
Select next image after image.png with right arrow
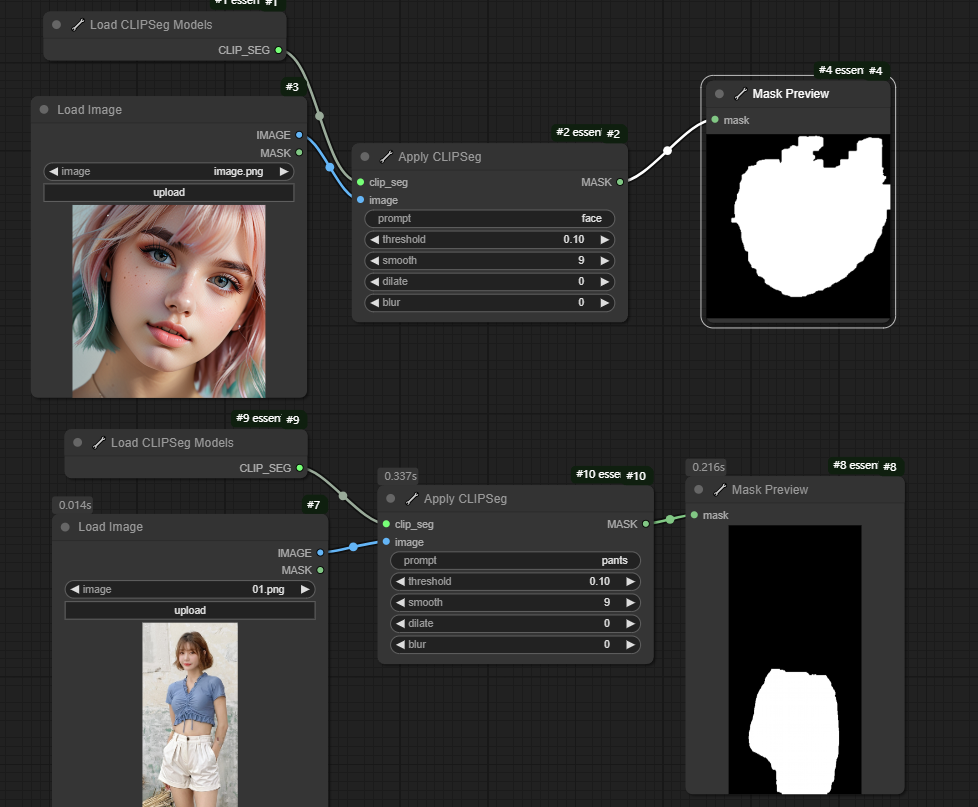(284, 172)
